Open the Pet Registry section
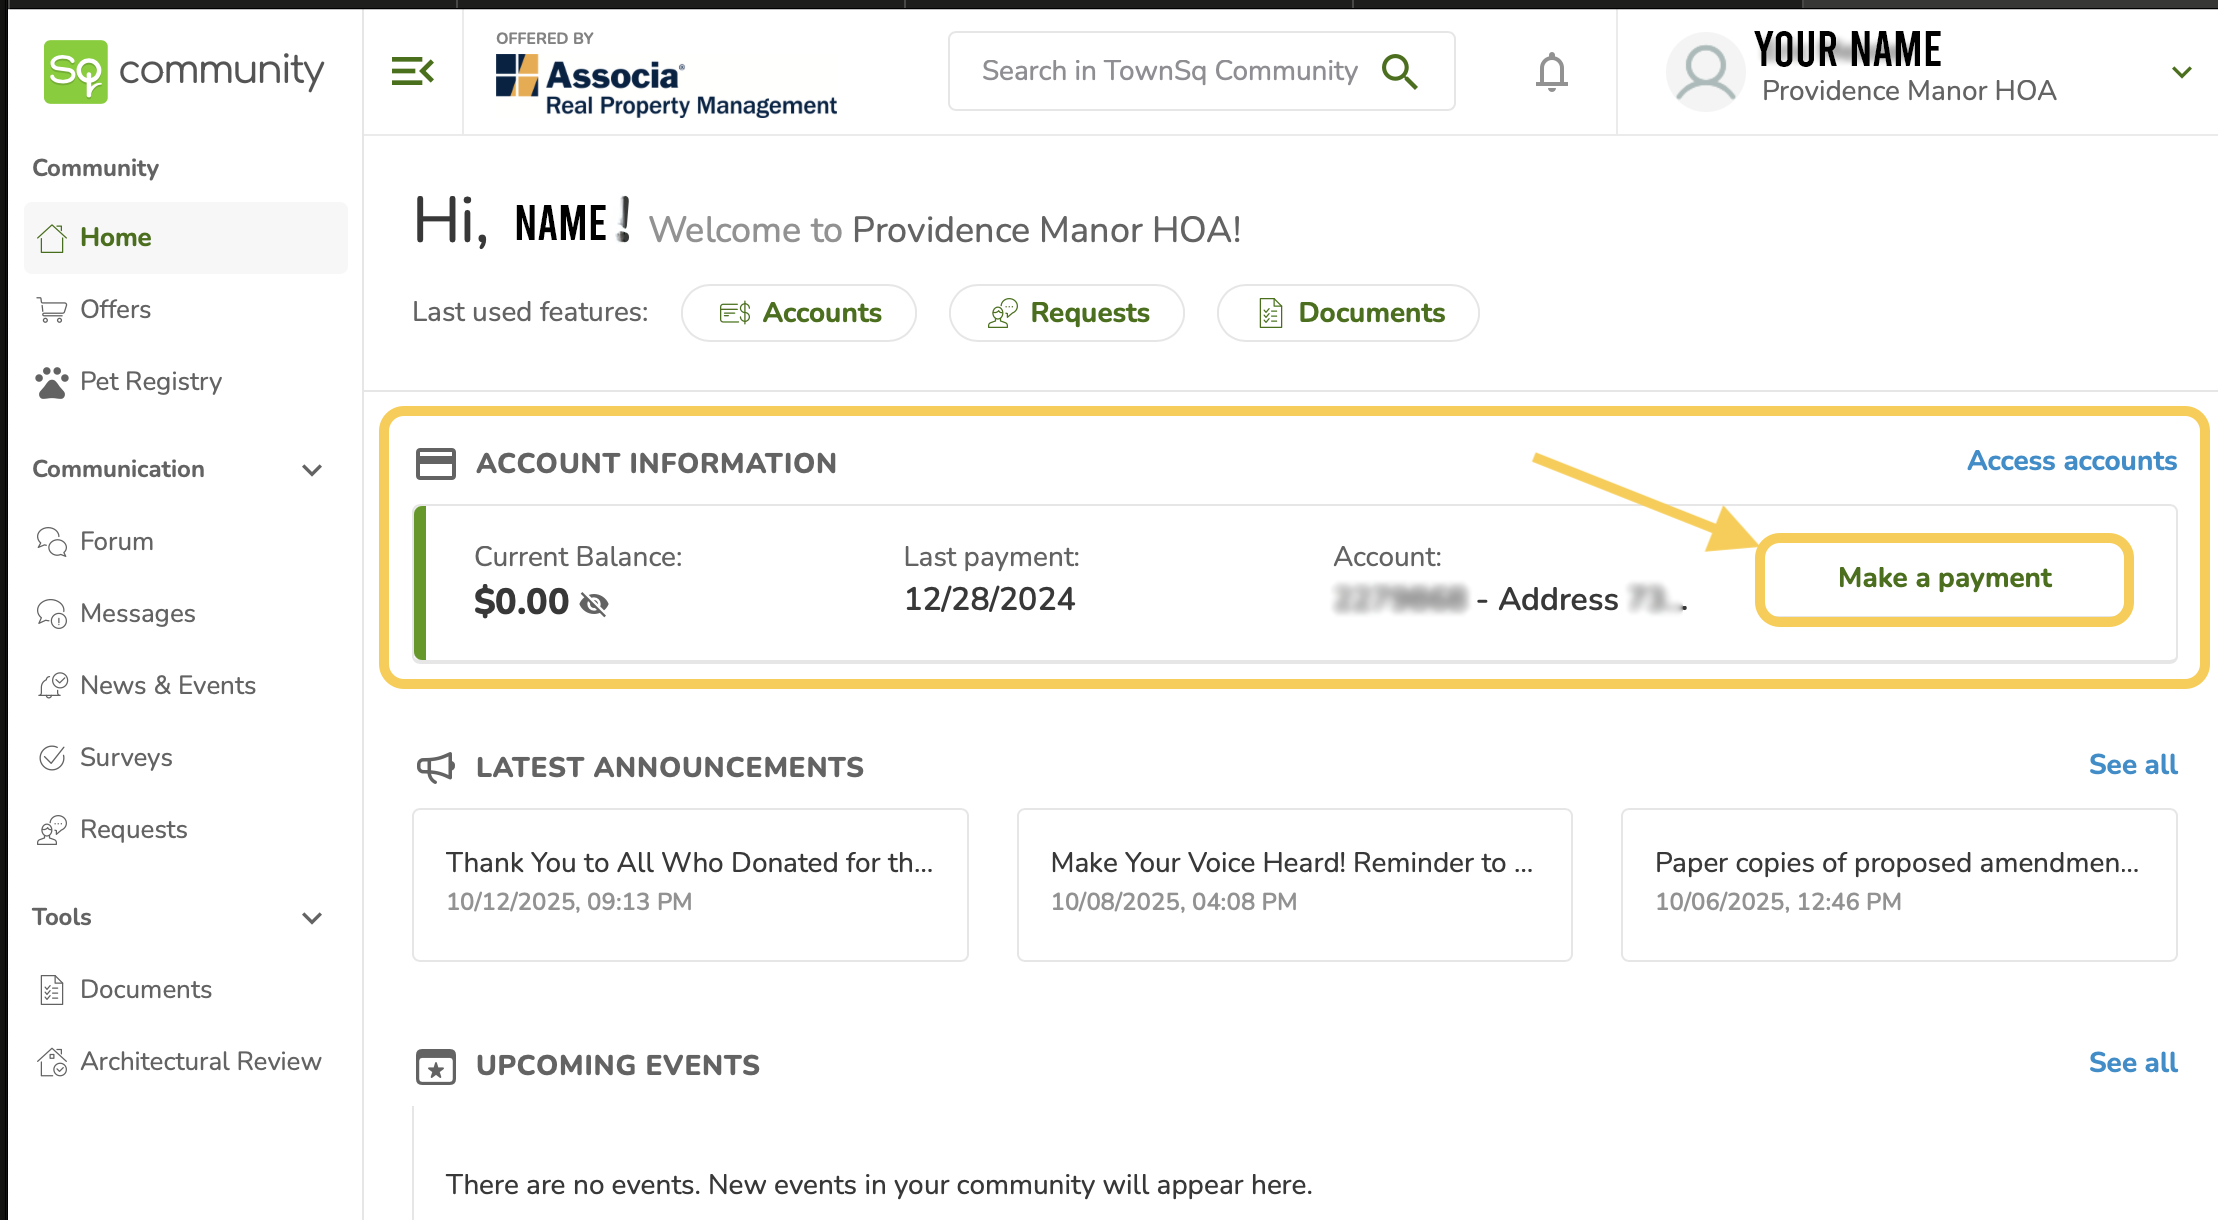 tap(150, 381)
